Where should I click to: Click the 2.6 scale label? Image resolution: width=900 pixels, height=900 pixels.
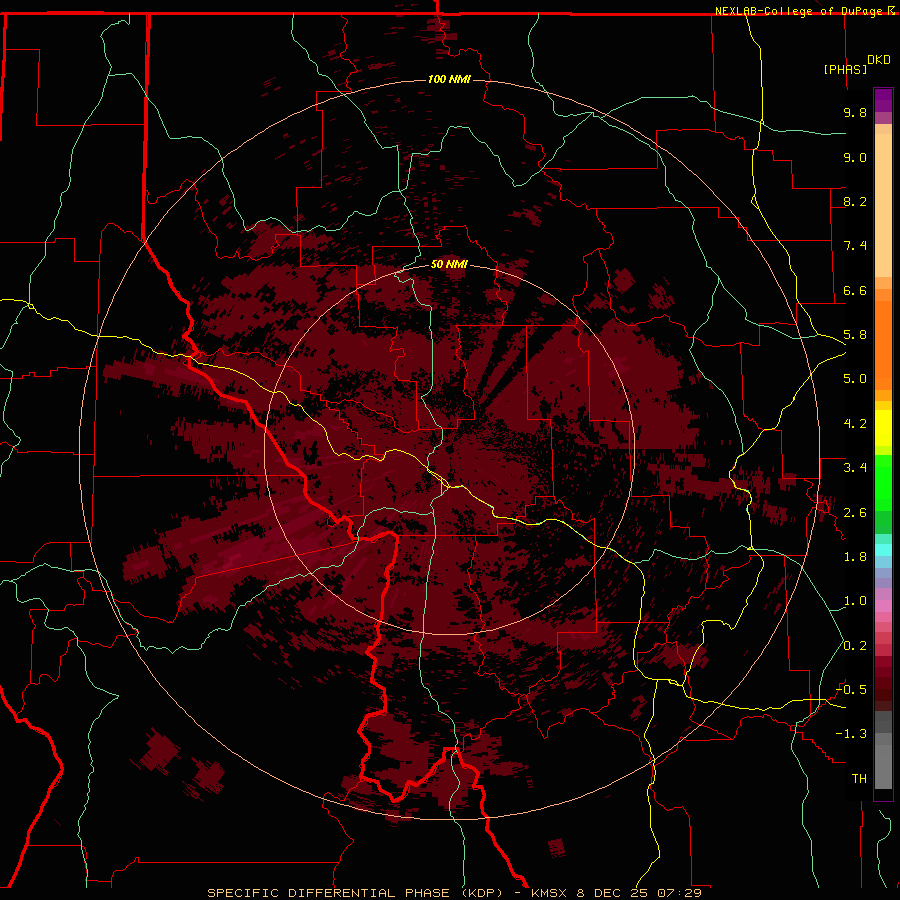(x=855, y=513)
